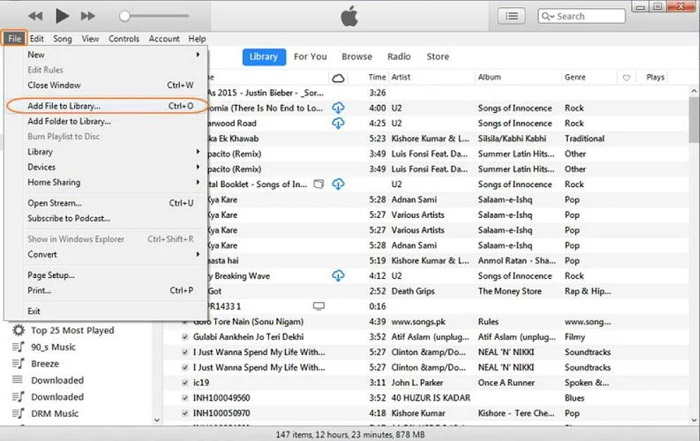Select The Money Store album cell

tap(509, 291)
